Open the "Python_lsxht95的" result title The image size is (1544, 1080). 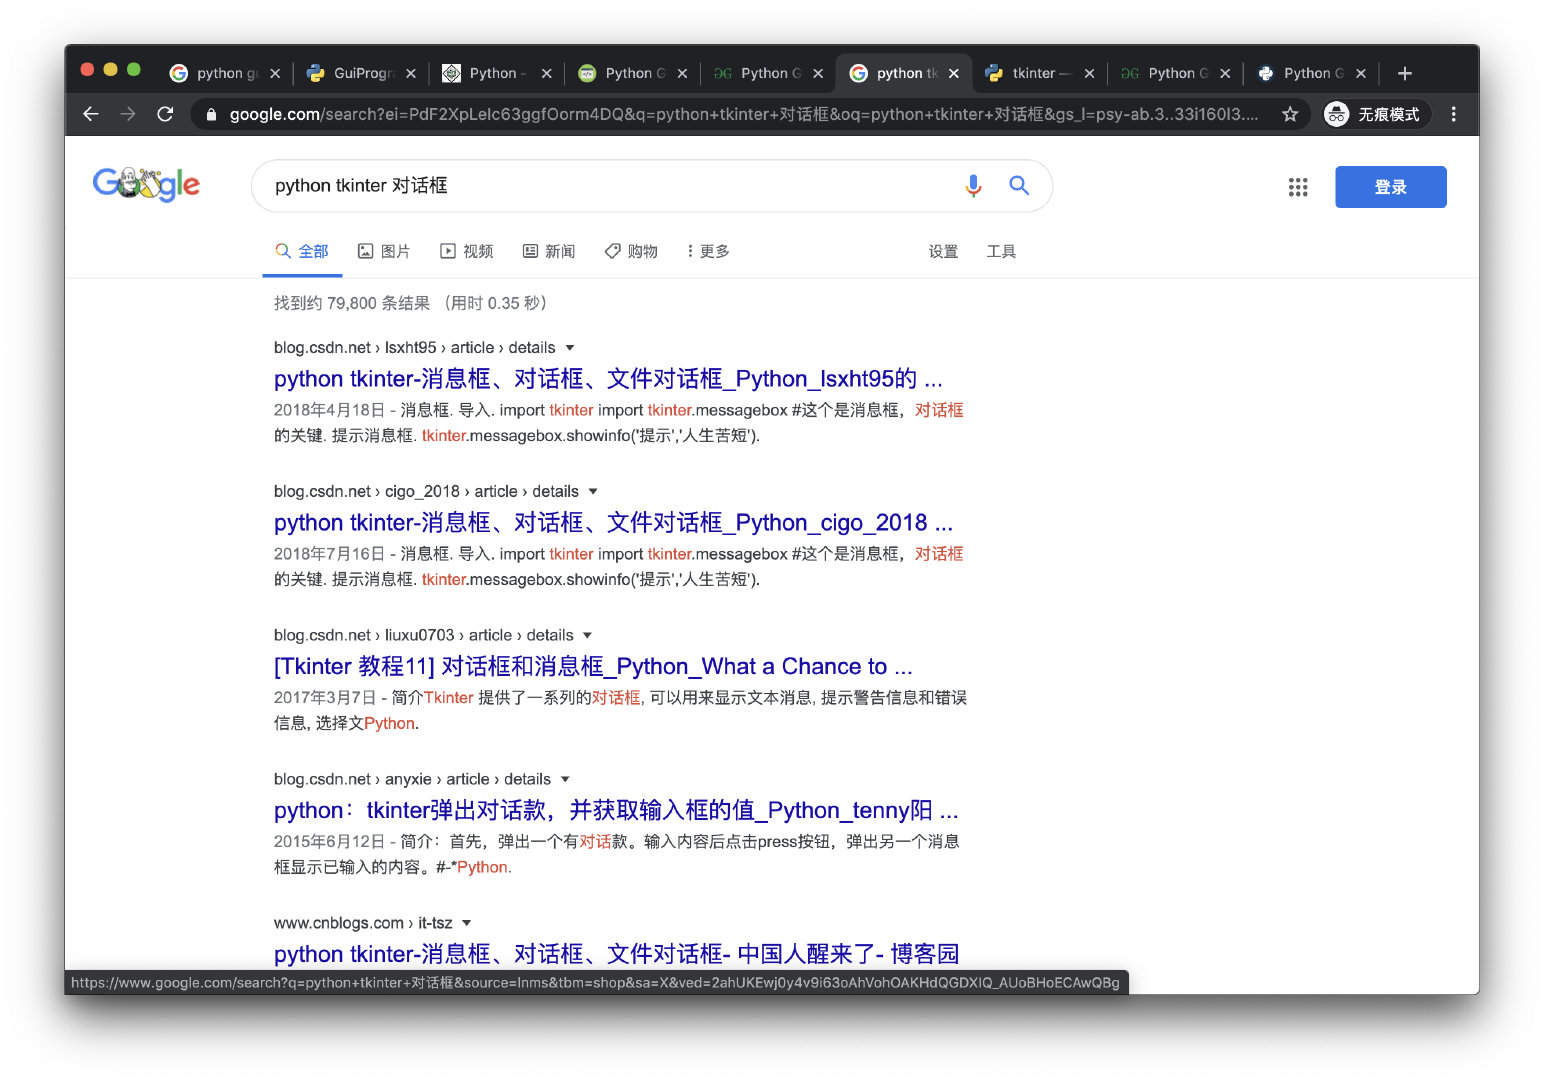click(608, 379)
